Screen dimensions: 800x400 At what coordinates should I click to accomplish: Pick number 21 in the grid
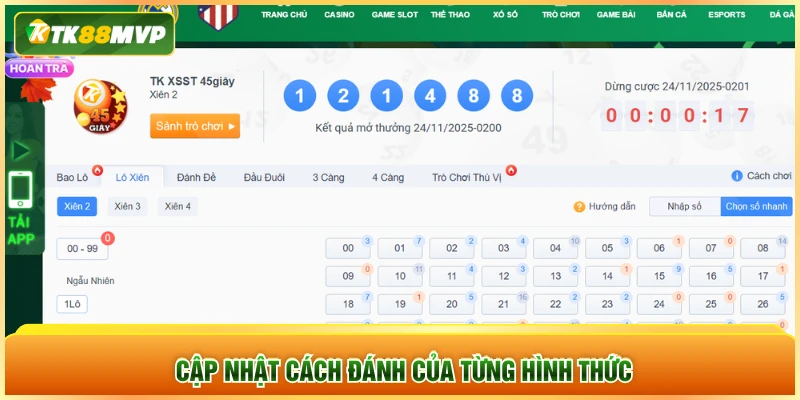pos(504,305)
